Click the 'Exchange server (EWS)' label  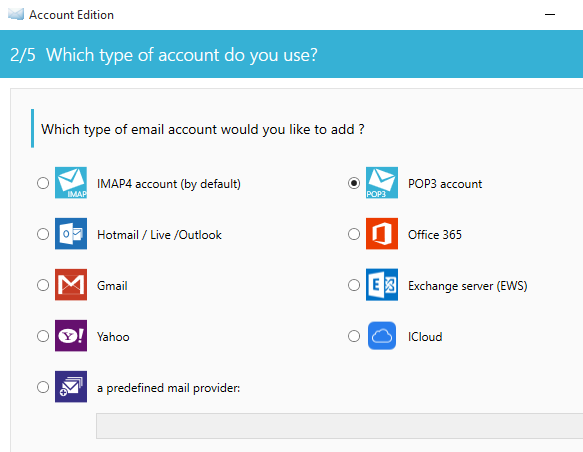468,285
